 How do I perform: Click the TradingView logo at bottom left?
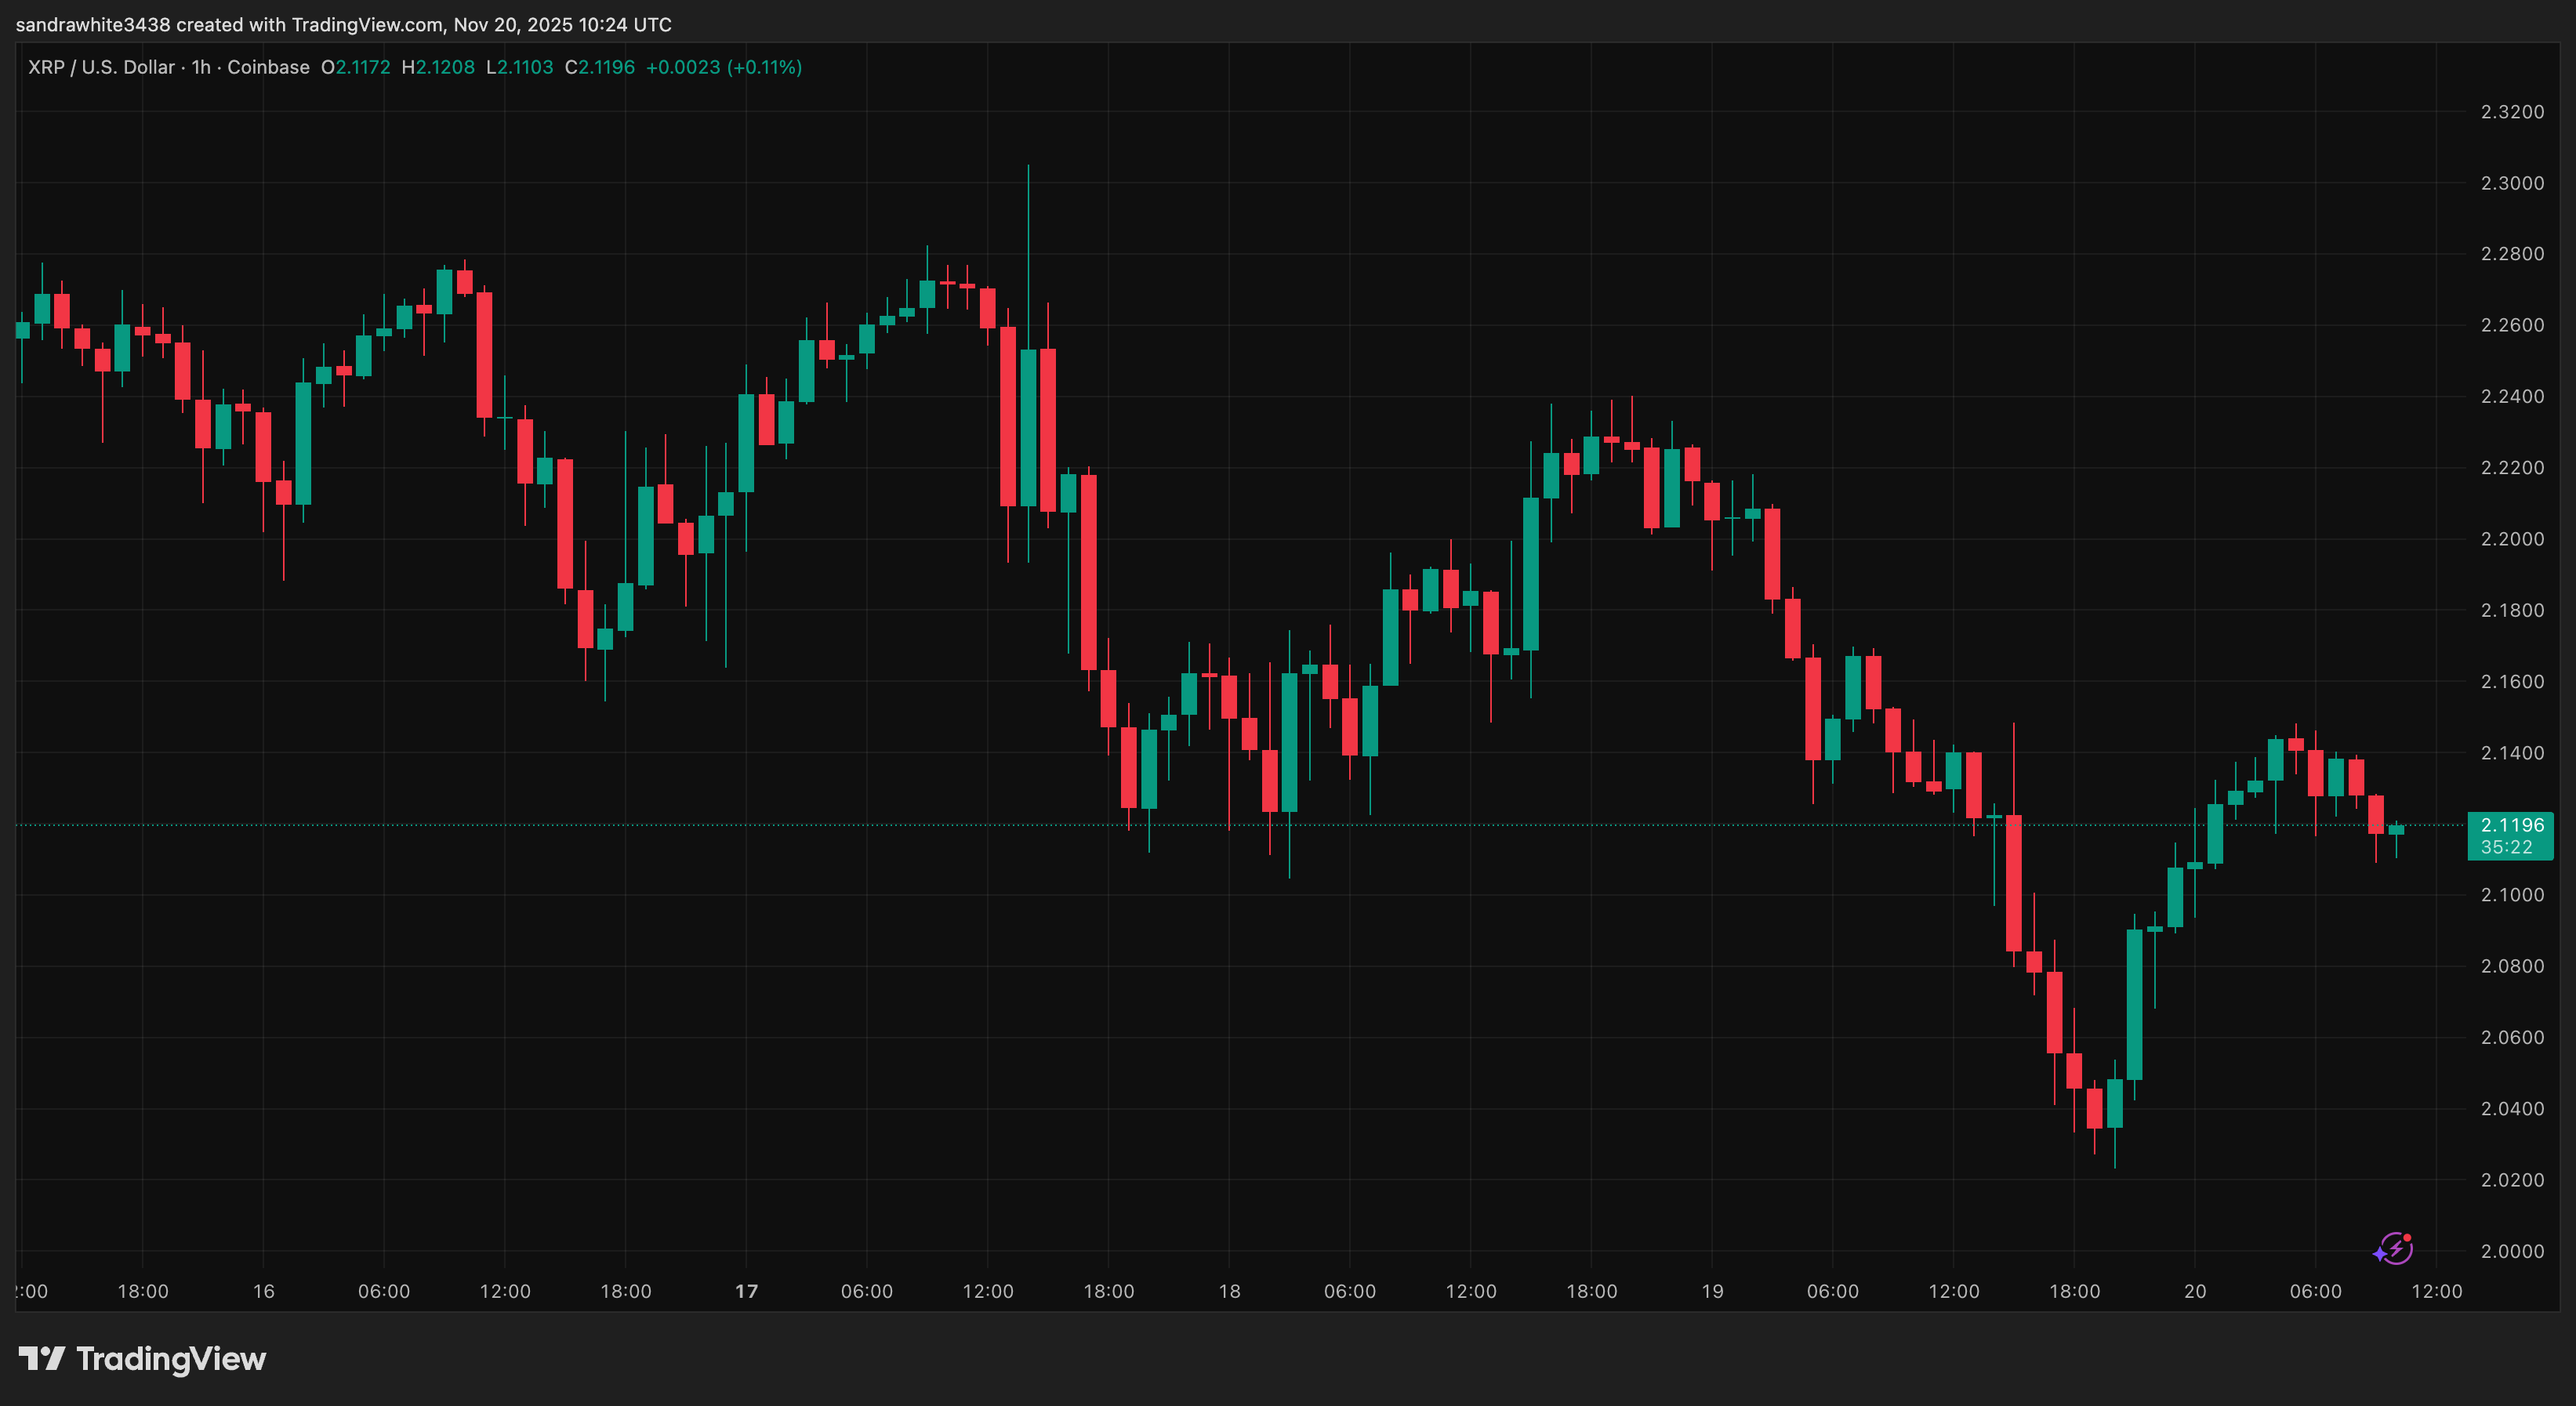(x=142, y=1358)
